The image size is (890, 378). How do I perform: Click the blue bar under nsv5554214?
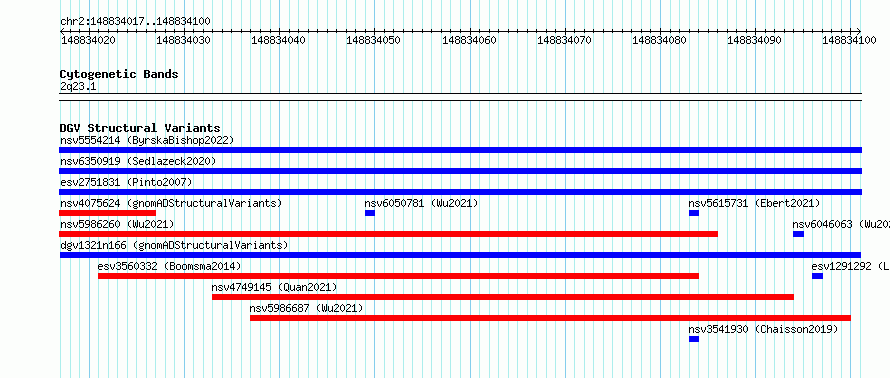tap(460, 150)
